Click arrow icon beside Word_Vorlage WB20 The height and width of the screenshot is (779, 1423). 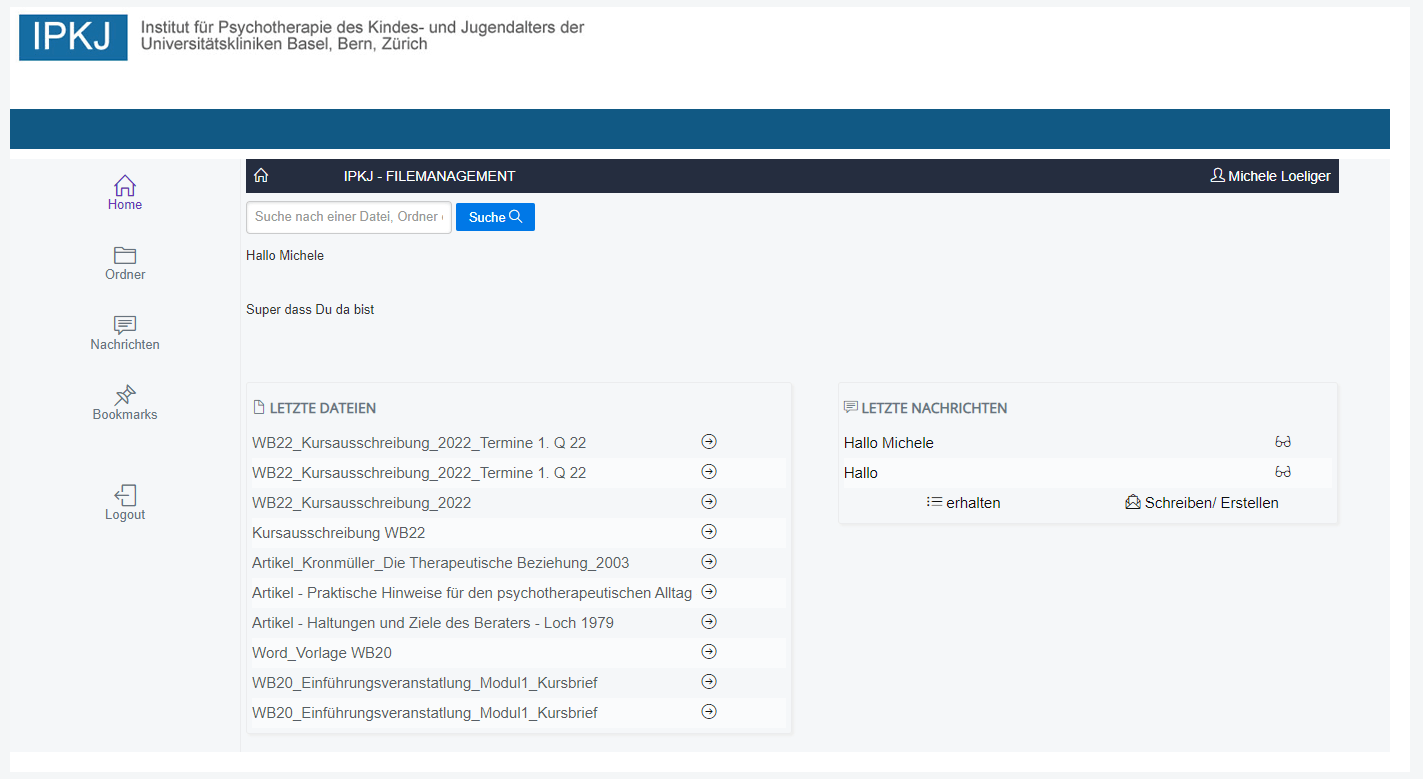click(x=709, y=652)
